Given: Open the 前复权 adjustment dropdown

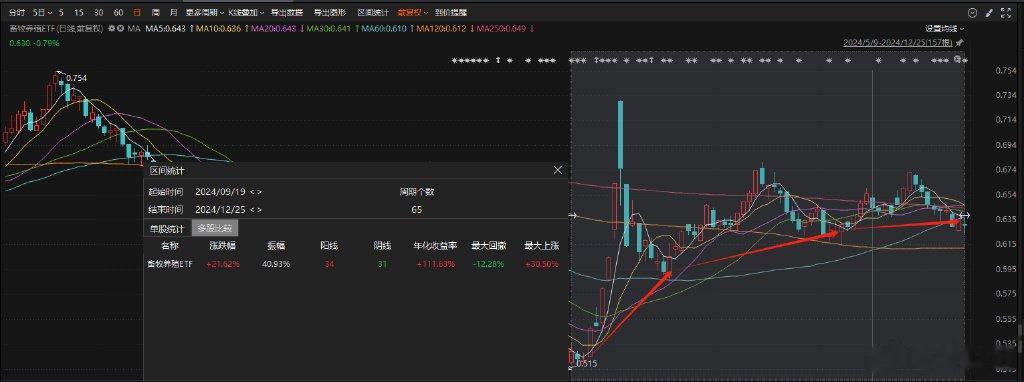Looking at the screenshot, I should click(x=413, y=12).
